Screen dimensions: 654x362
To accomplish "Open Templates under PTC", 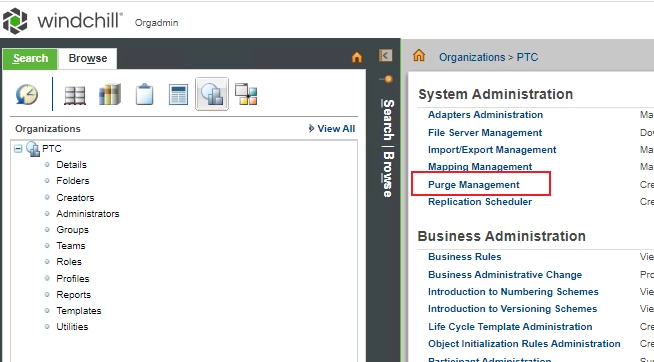I will coord(78,311).
